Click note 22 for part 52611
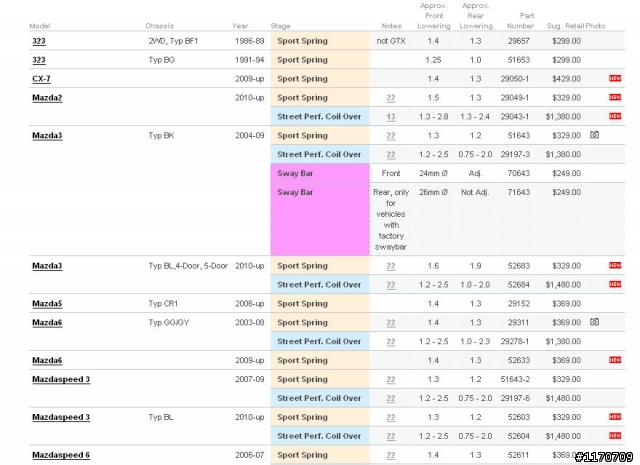This screenshot has height=465, width=640. tap(391, 455)
